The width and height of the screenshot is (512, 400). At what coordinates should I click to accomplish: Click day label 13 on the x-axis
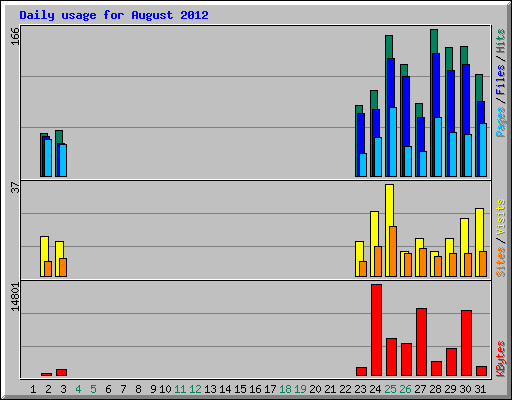coord(210,389)
